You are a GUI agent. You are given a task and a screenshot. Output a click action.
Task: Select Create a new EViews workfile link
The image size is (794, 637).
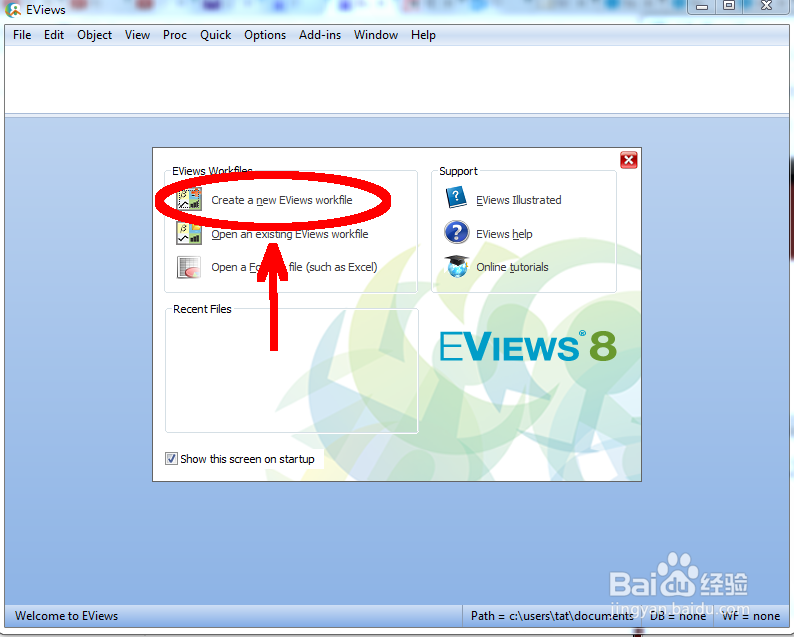(282, 200)
